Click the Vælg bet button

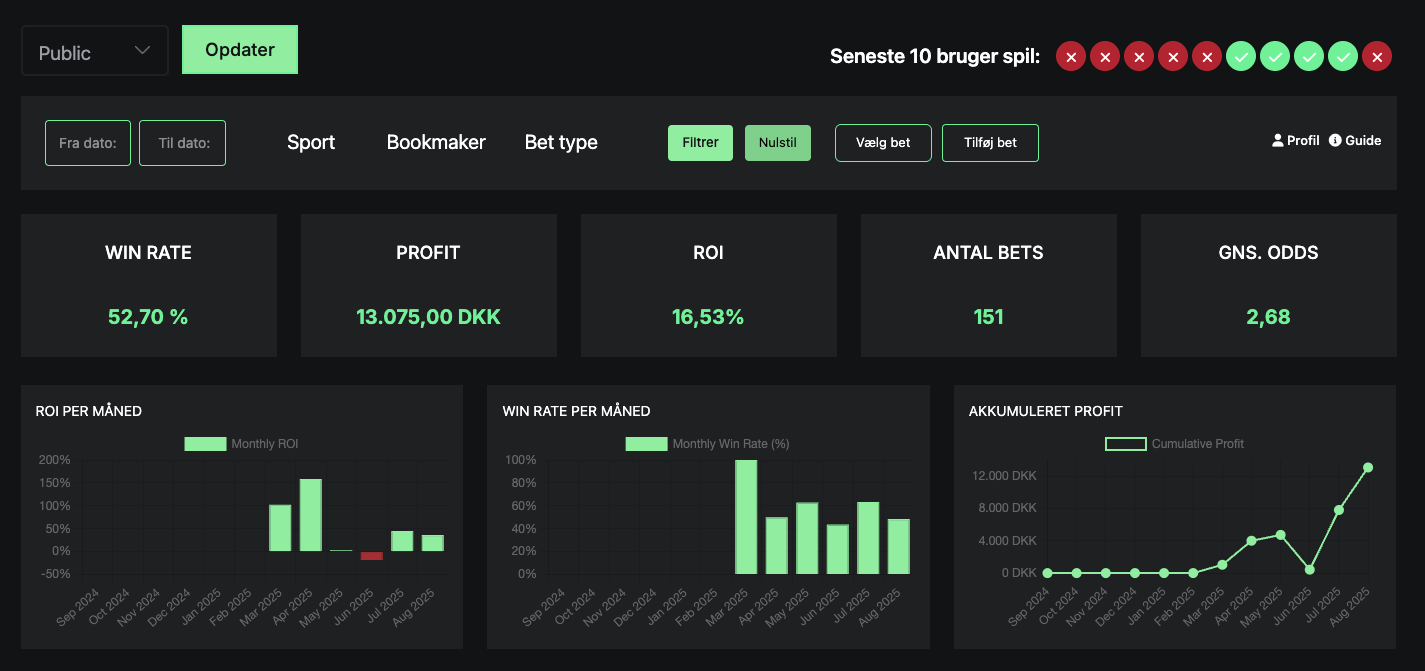pyautogui.click(x=883, y=143)
